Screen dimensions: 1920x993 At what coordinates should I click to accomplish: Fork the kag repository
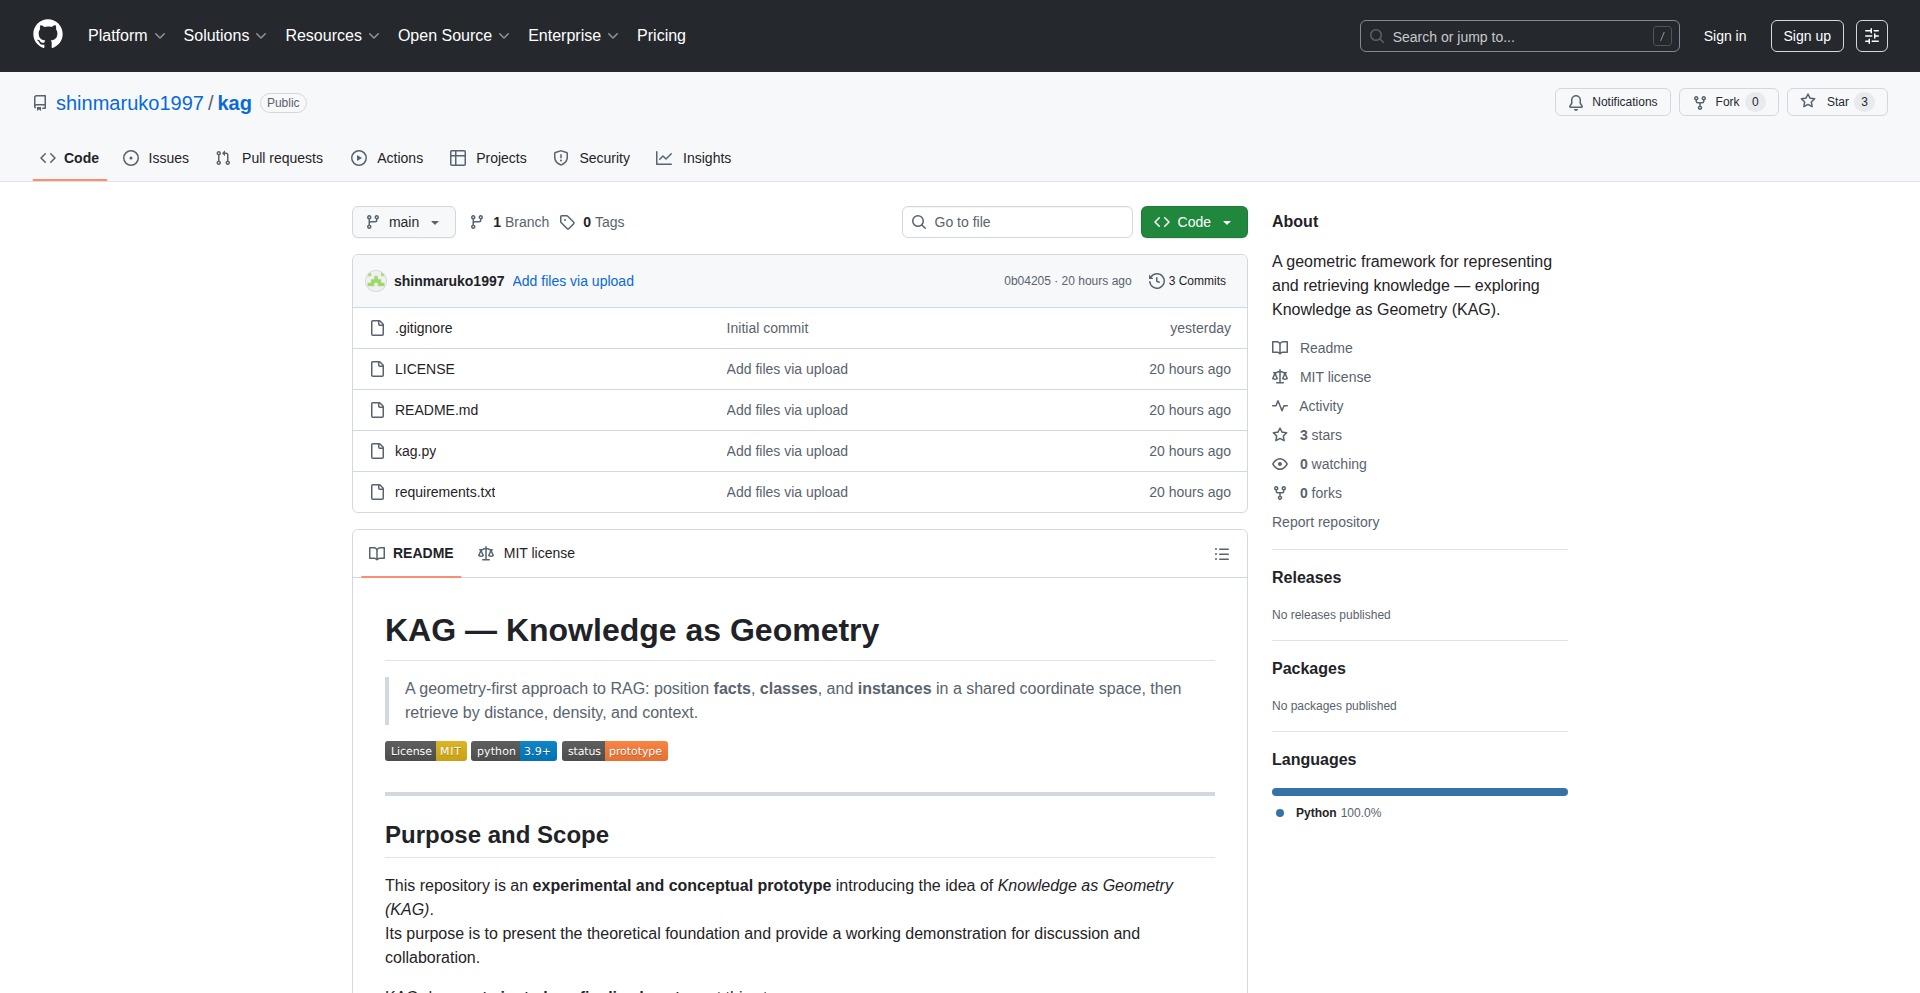(x=1718, y=102)
